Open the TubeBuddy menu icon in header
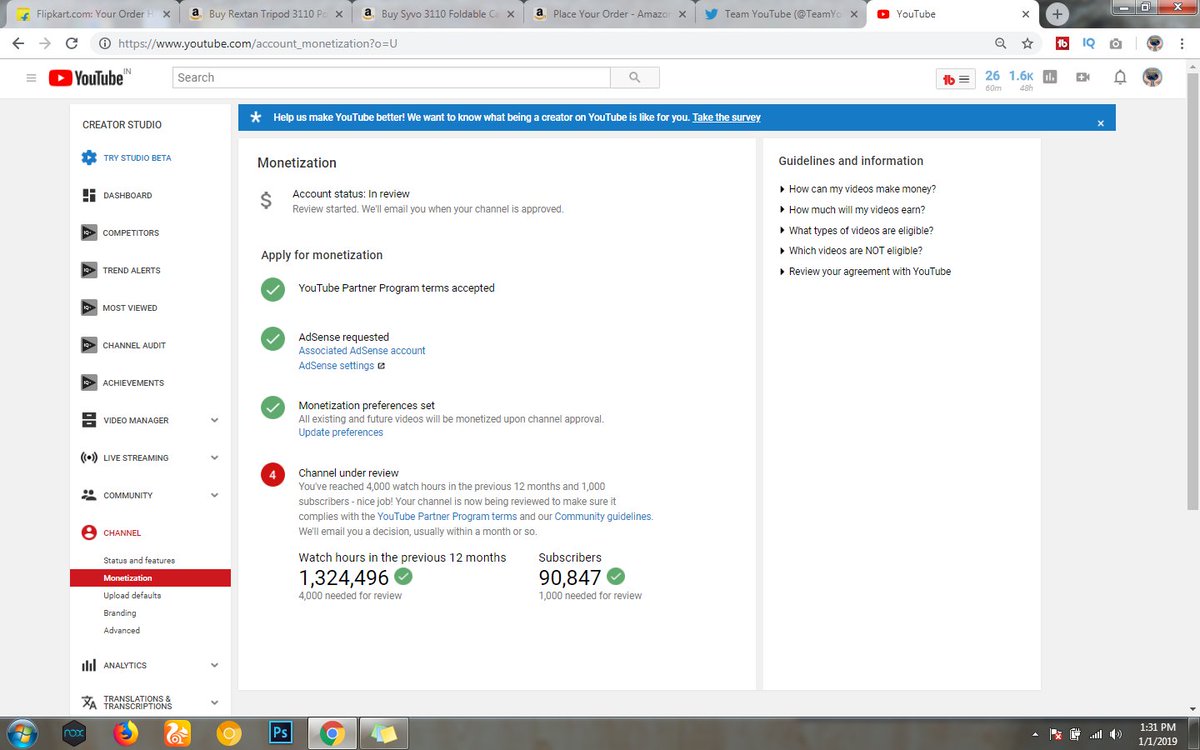 coord(956,79)
